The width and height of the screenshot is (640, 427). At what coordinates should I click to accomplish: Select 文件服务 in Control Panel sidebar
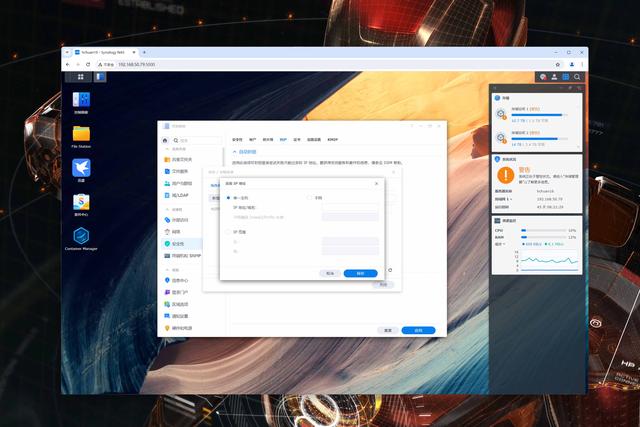(177, 171)
